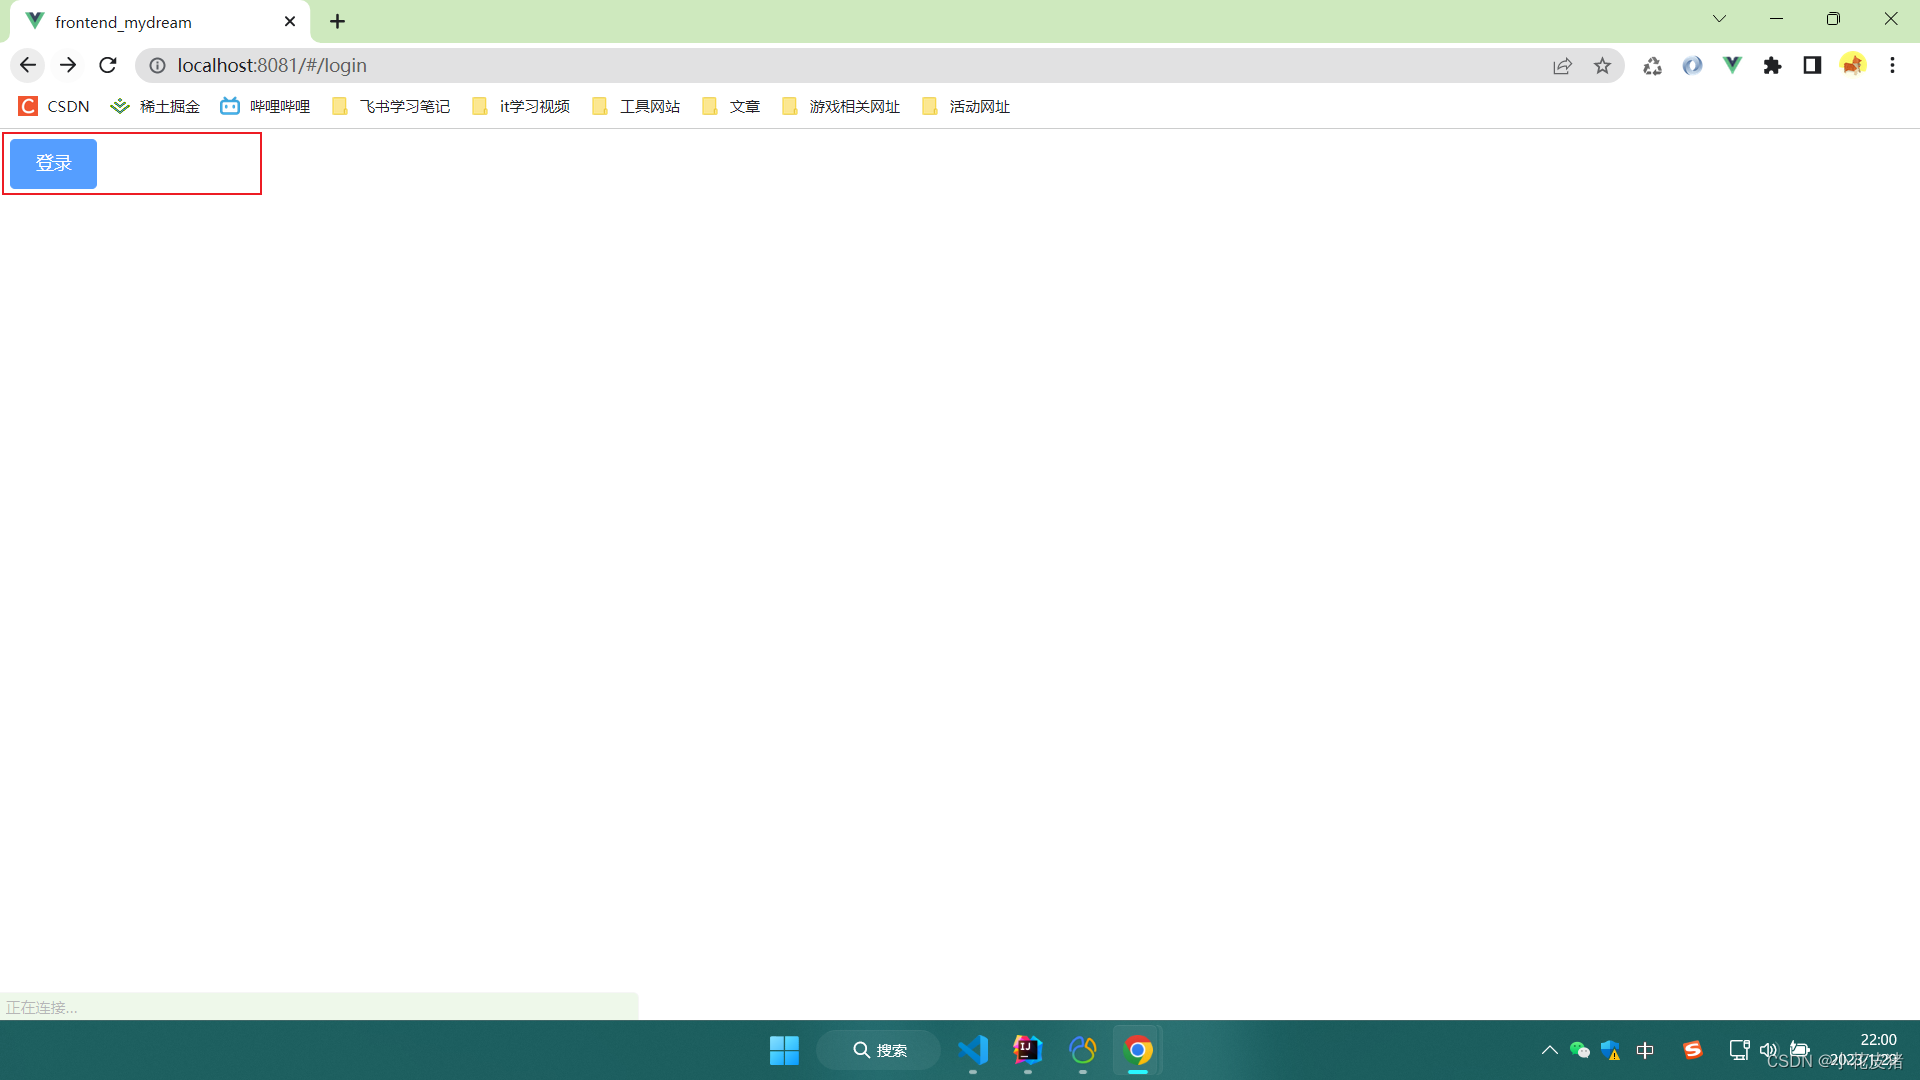The width and height of the screenshot is (1920, 1080).
Task: Reload the current page
Action: (x=108, y=65)
